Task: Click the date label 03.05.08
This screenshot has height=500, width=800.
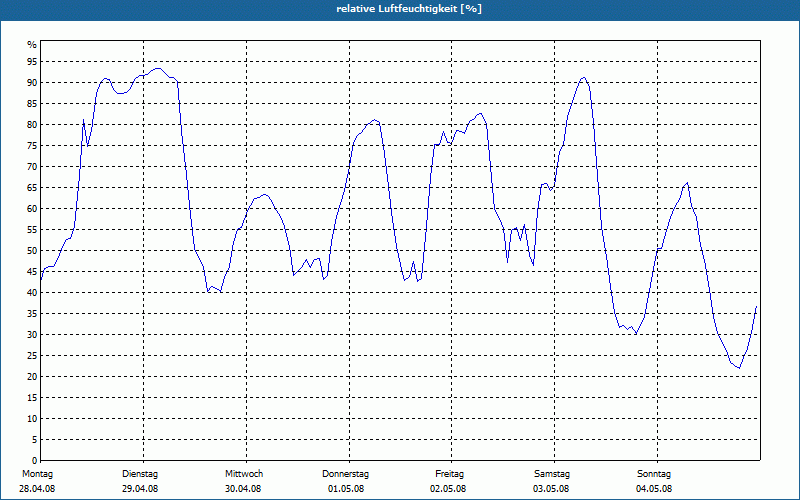Action: 551,489
